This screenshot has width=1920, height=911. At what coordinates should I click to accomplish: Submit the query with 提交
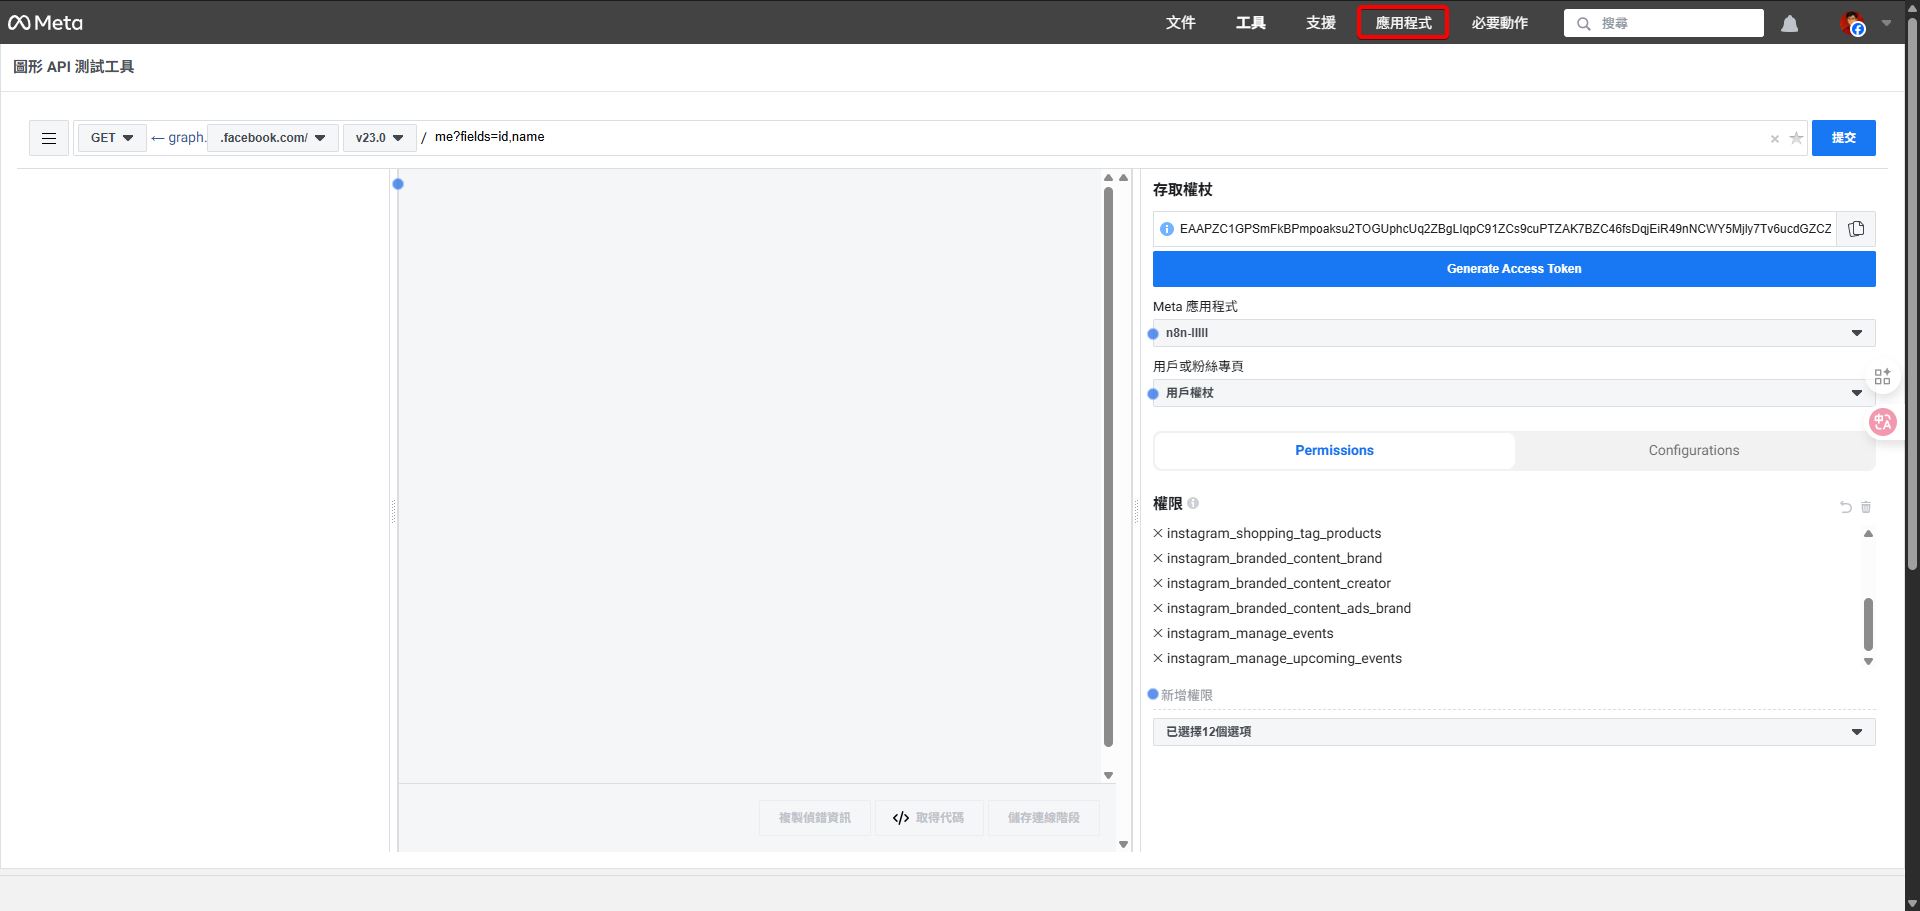1844,138
